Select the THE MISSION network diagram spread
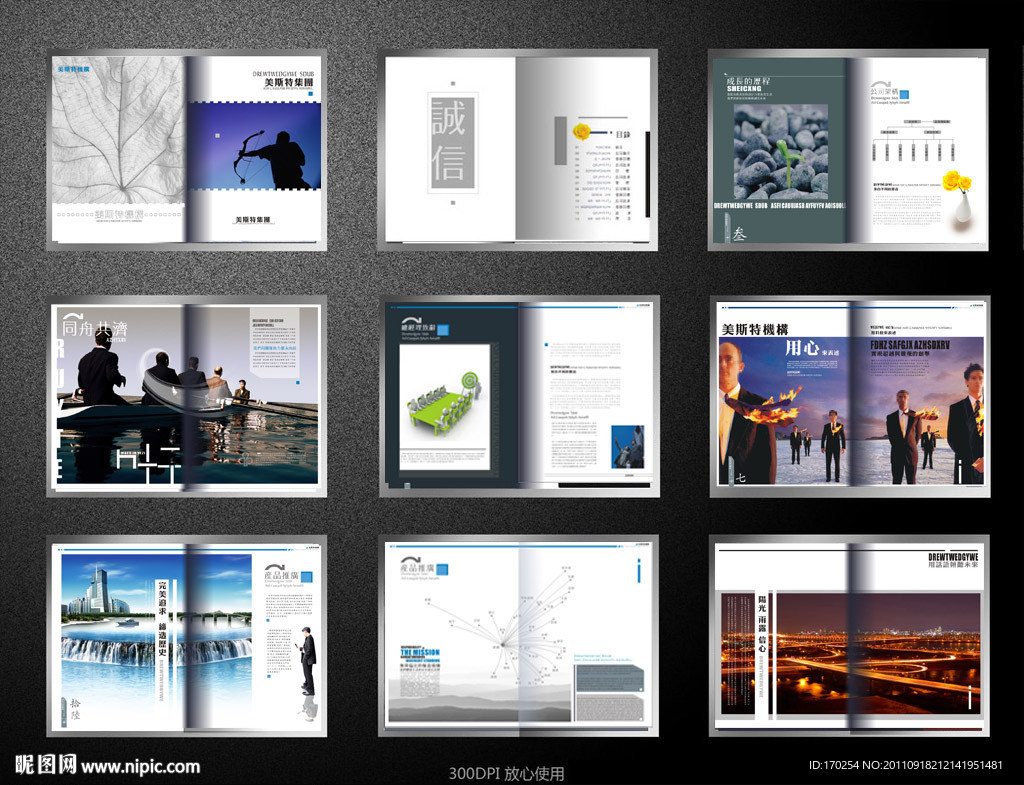Screen dimensions: 1024x785 518,636
